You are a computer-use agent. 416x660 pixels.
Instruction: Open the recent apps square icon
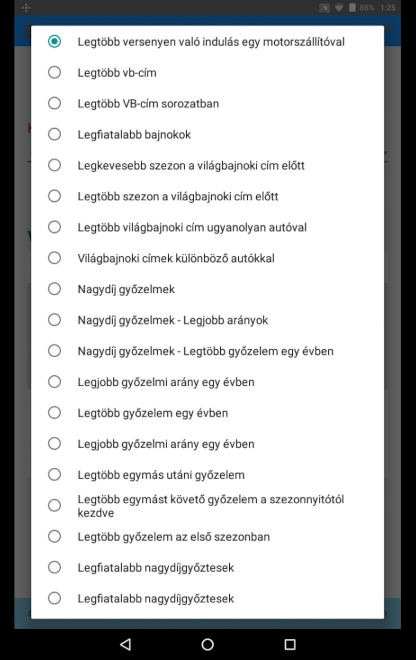click(x=290, y=644)
